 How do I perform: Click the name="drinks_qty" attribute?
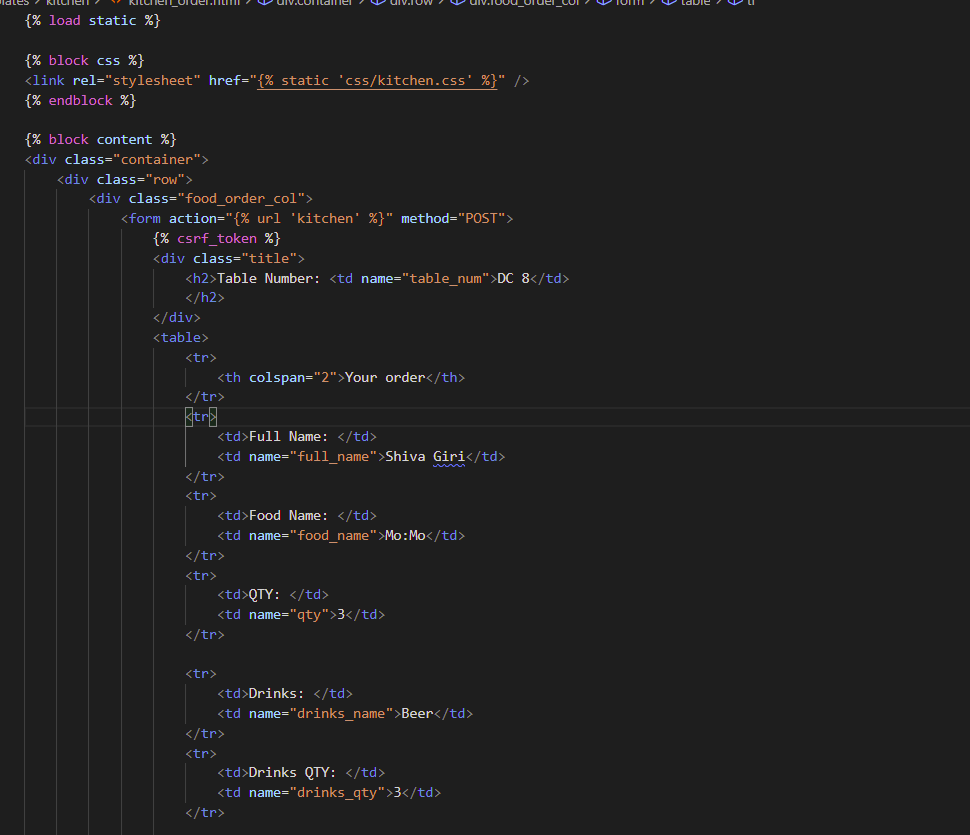coord(317,792)
